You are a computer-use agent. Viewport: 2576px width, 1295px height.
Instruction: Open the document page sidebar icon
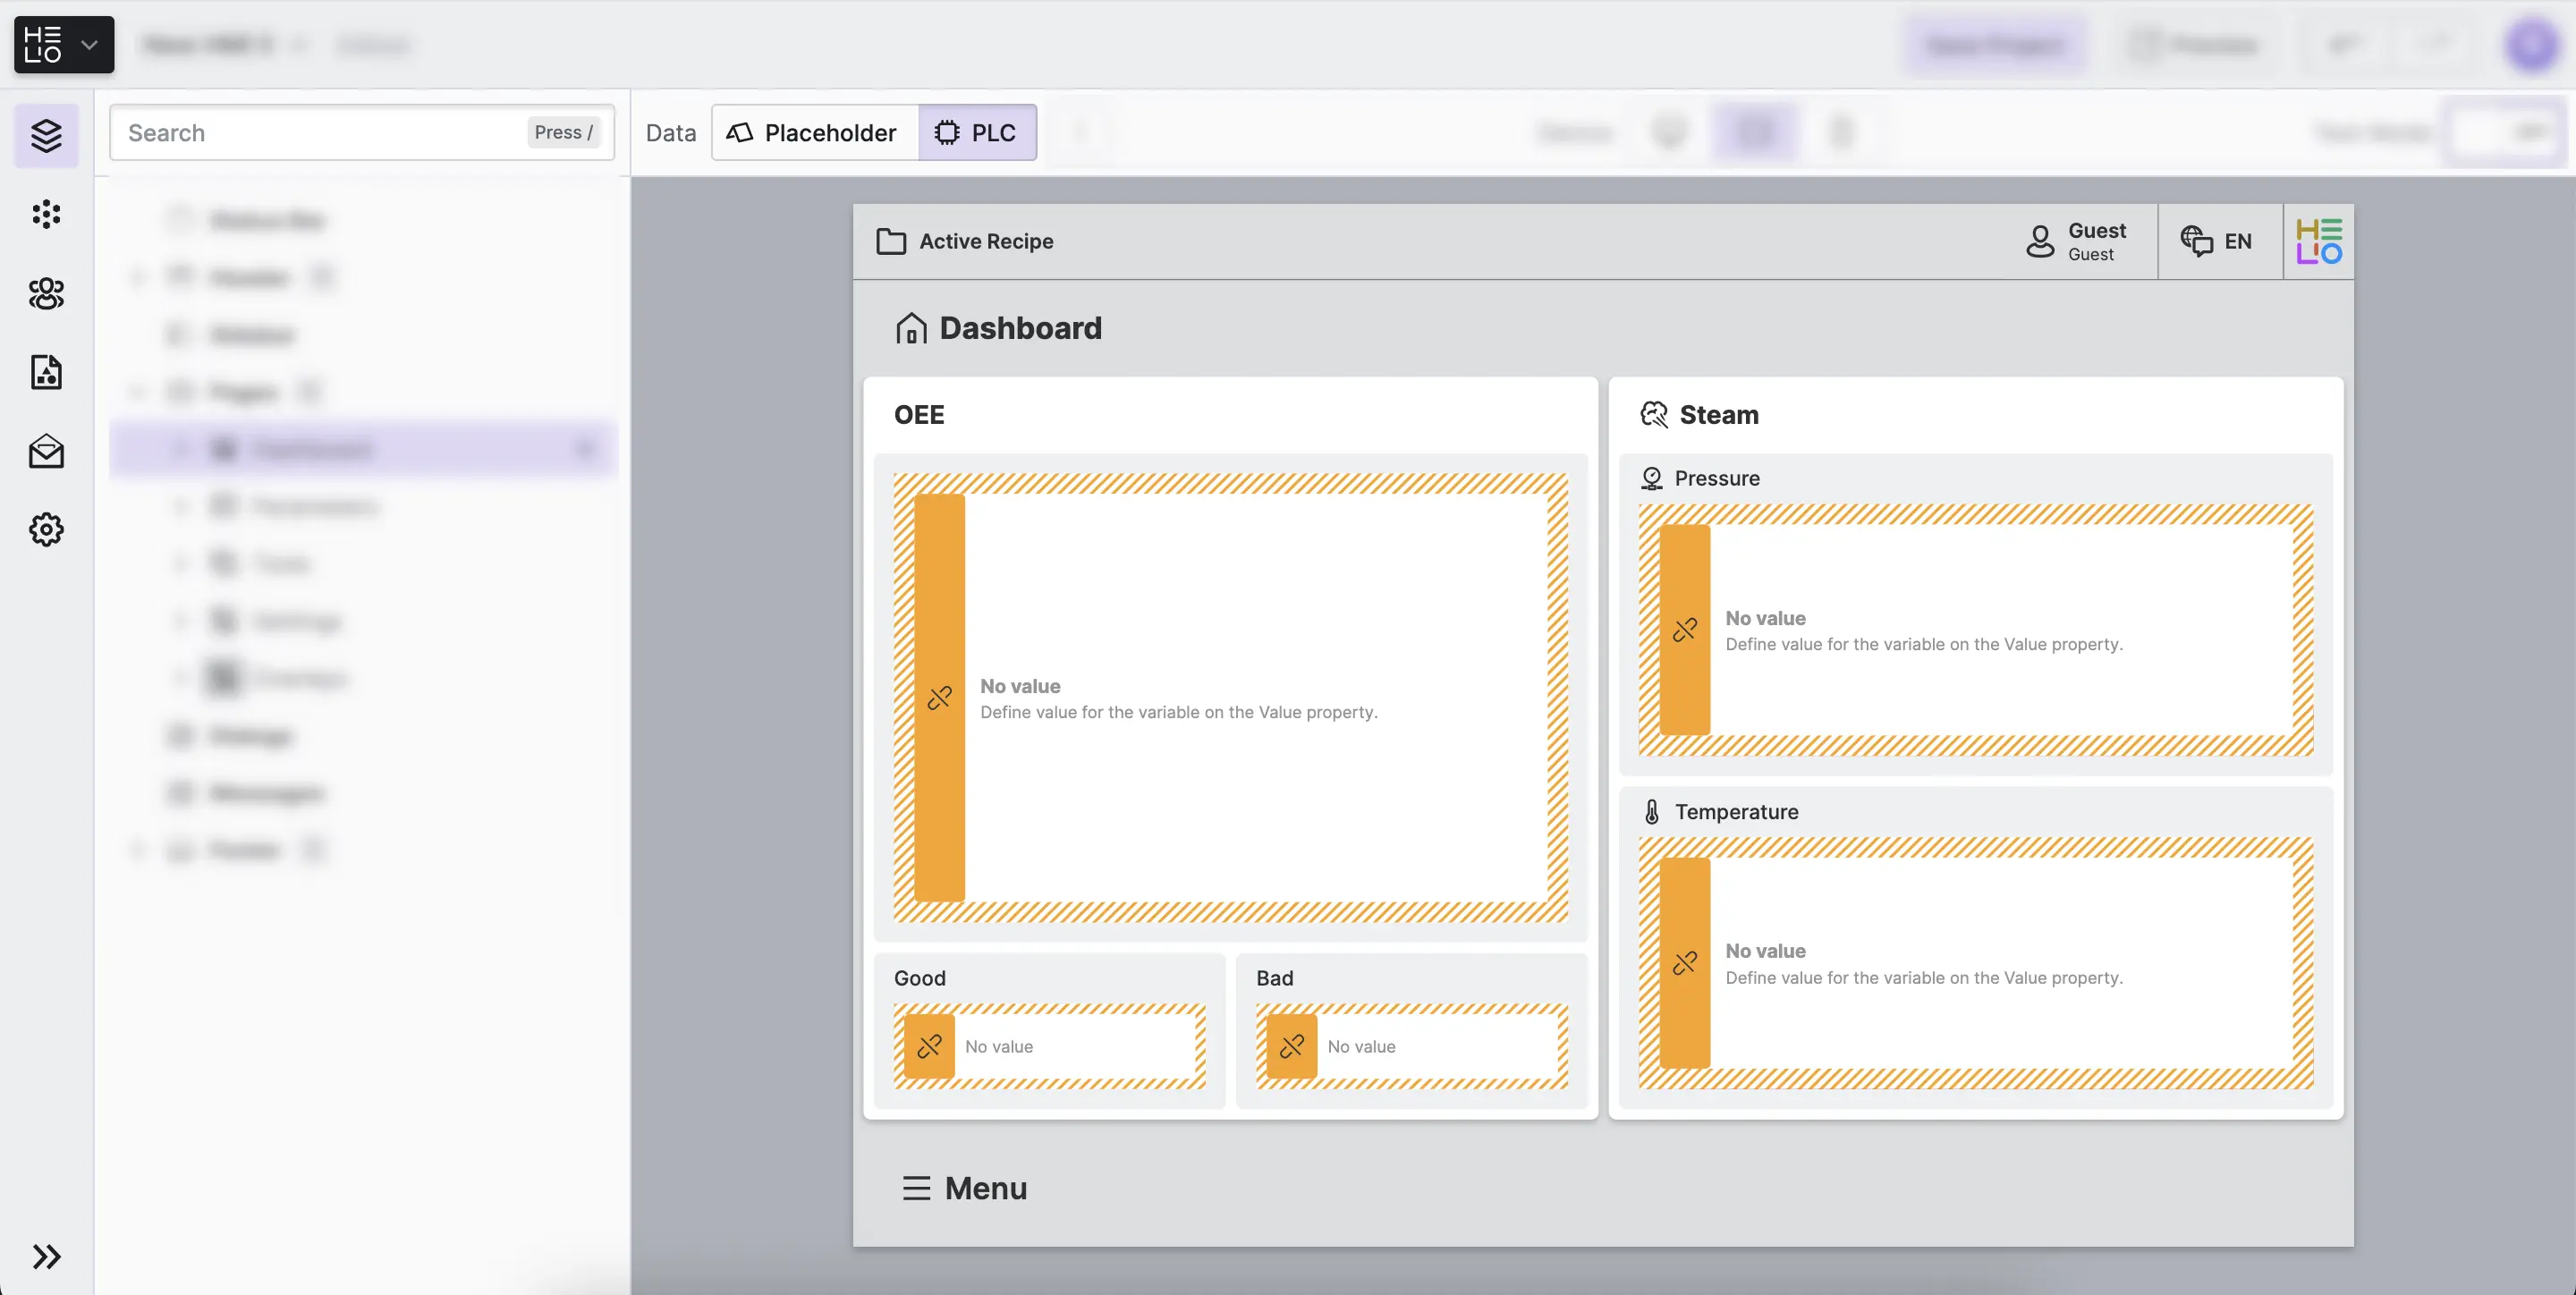coord(46,372)
